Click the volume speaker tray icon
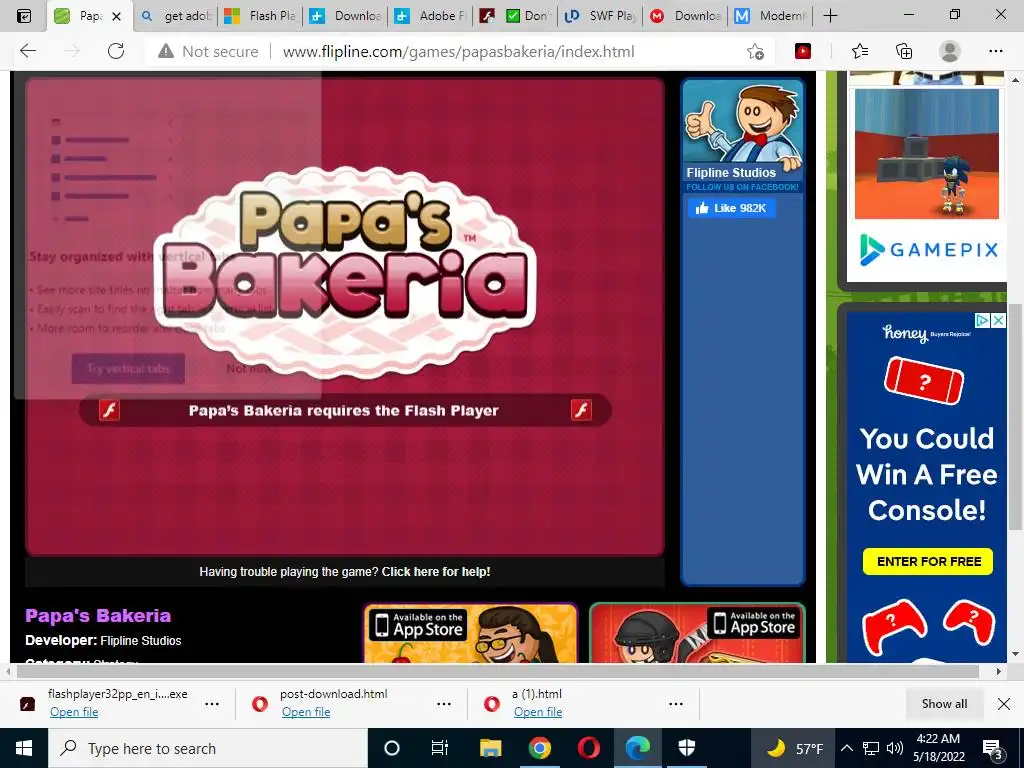 pos(895,748)
